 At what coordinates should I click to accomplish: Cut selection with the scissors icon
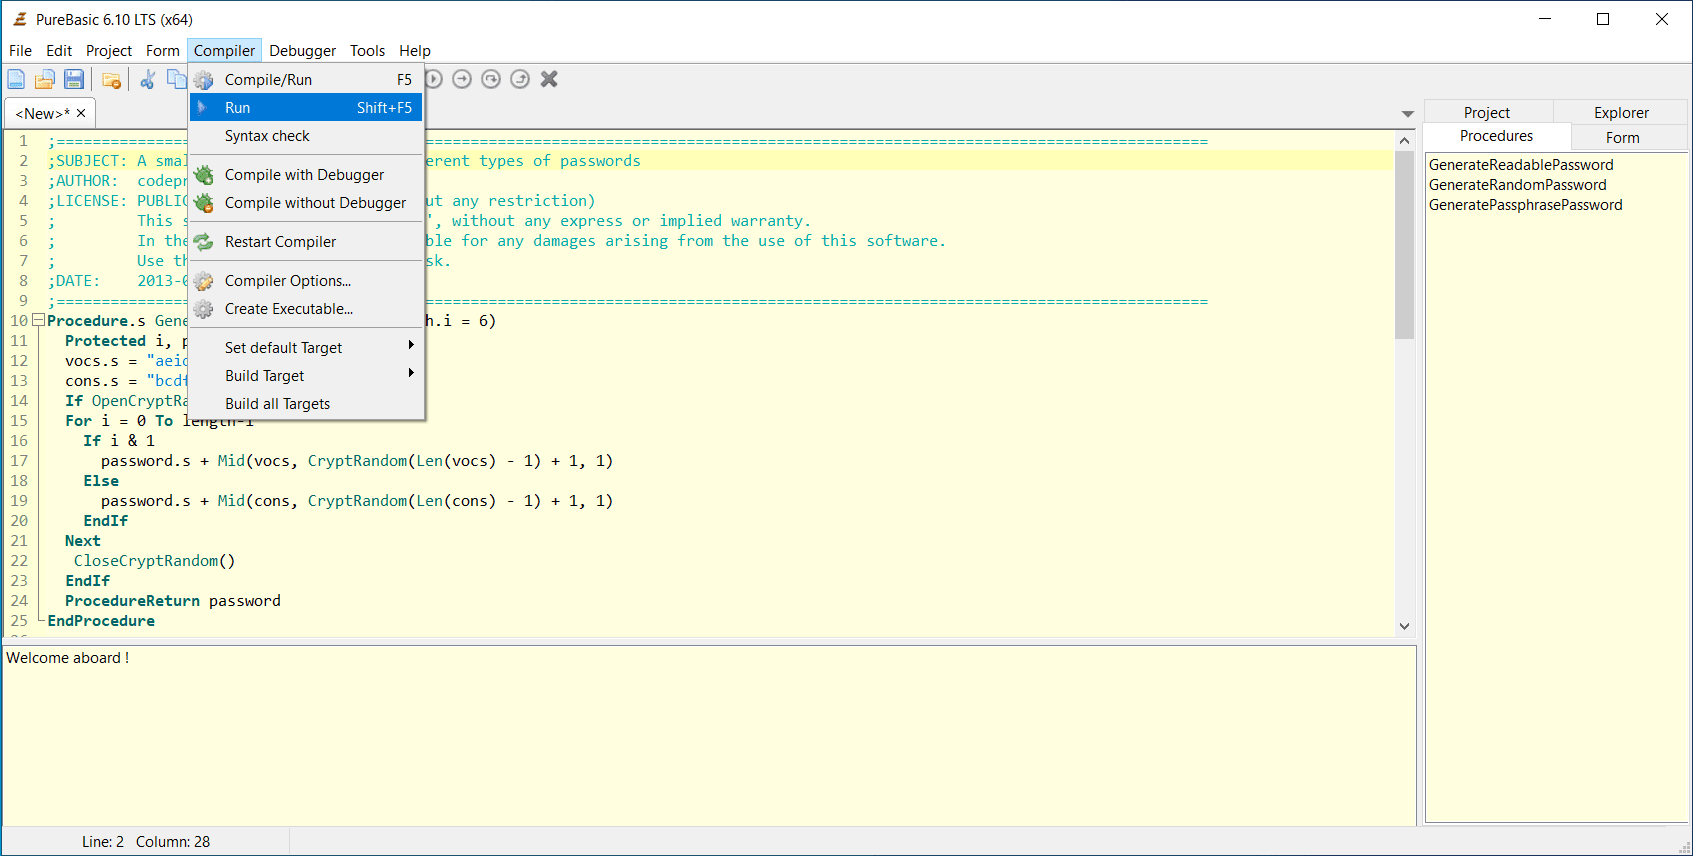148,79
